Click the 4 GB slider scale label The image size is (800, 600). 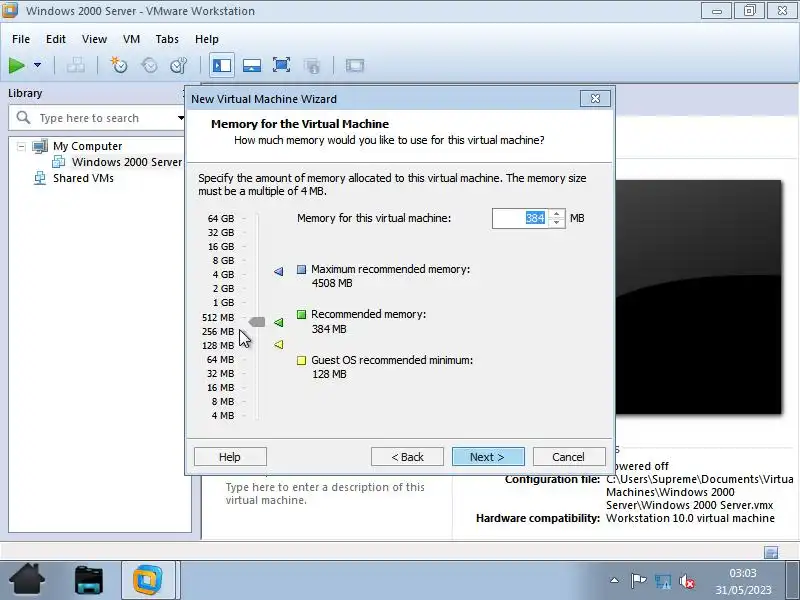223,274
